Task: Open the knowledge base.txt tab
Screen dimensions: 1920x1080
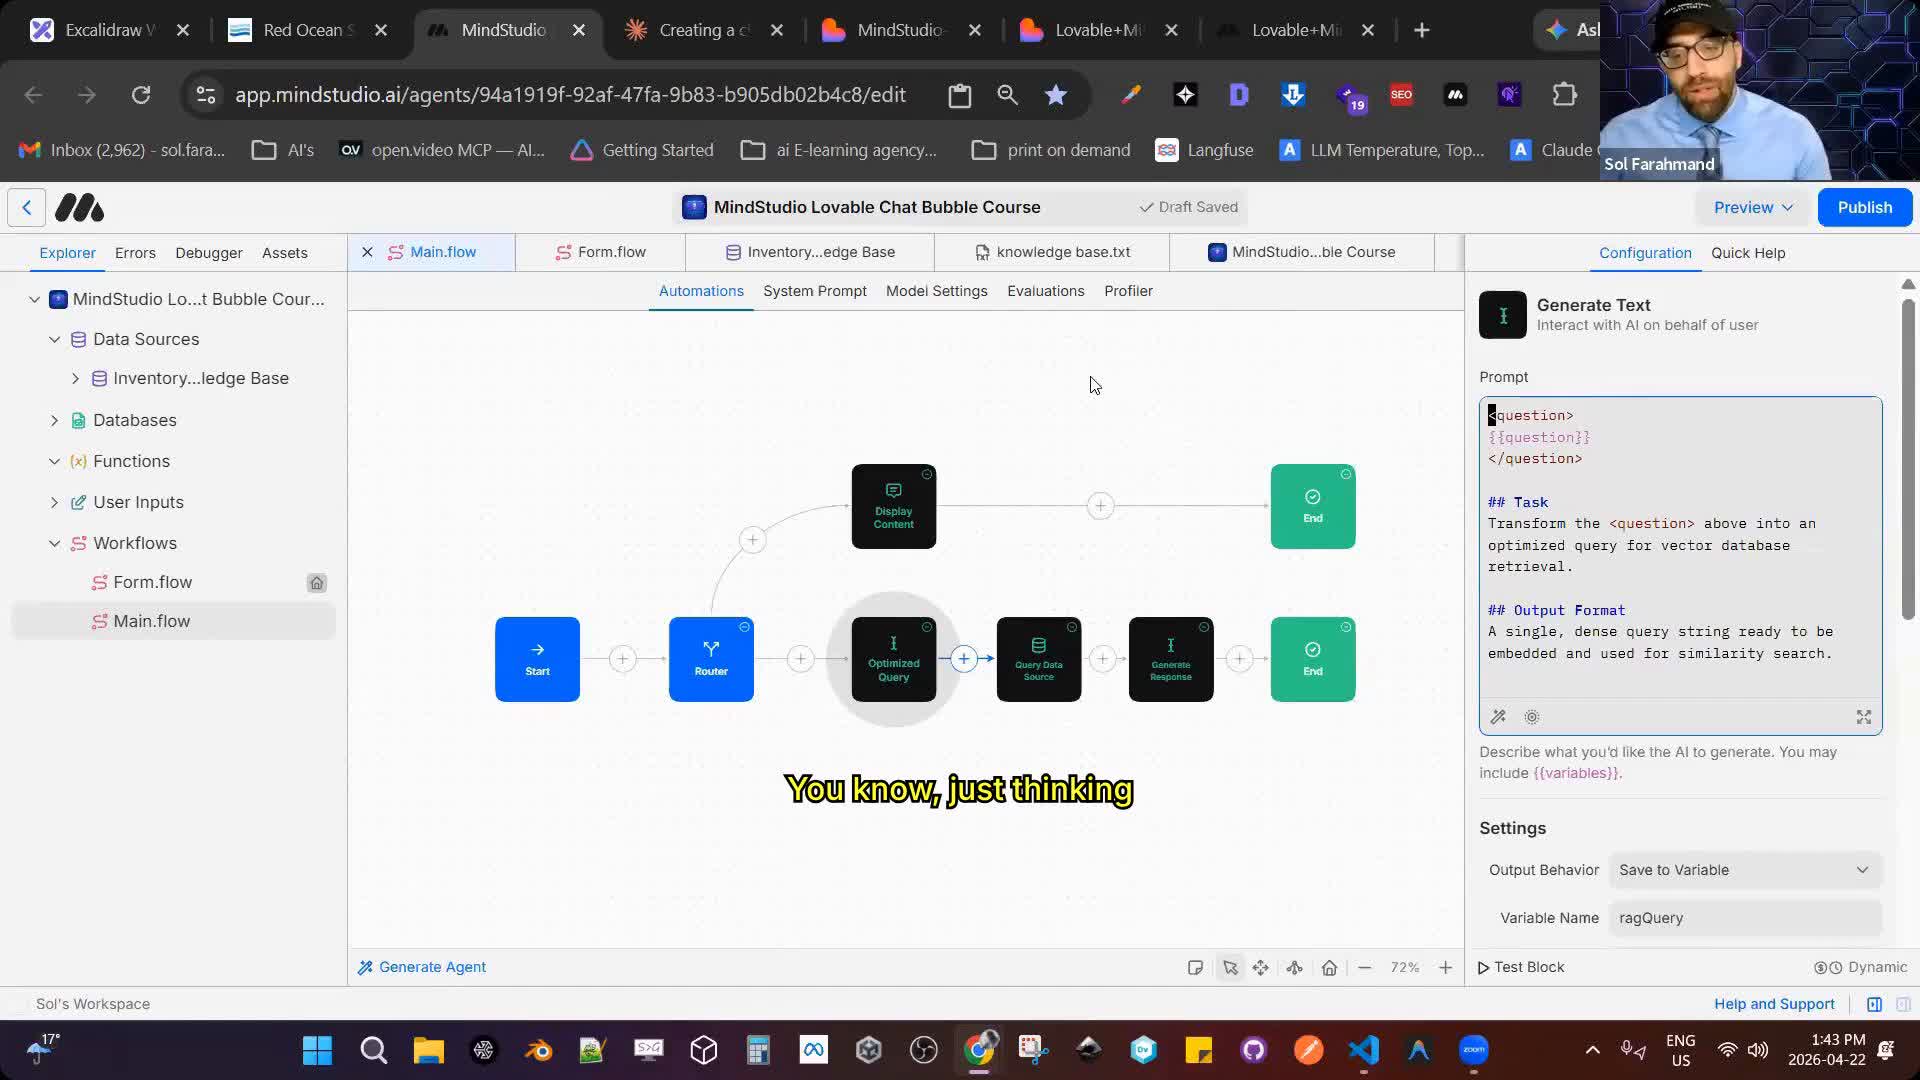Action: tap(1053, 253)
